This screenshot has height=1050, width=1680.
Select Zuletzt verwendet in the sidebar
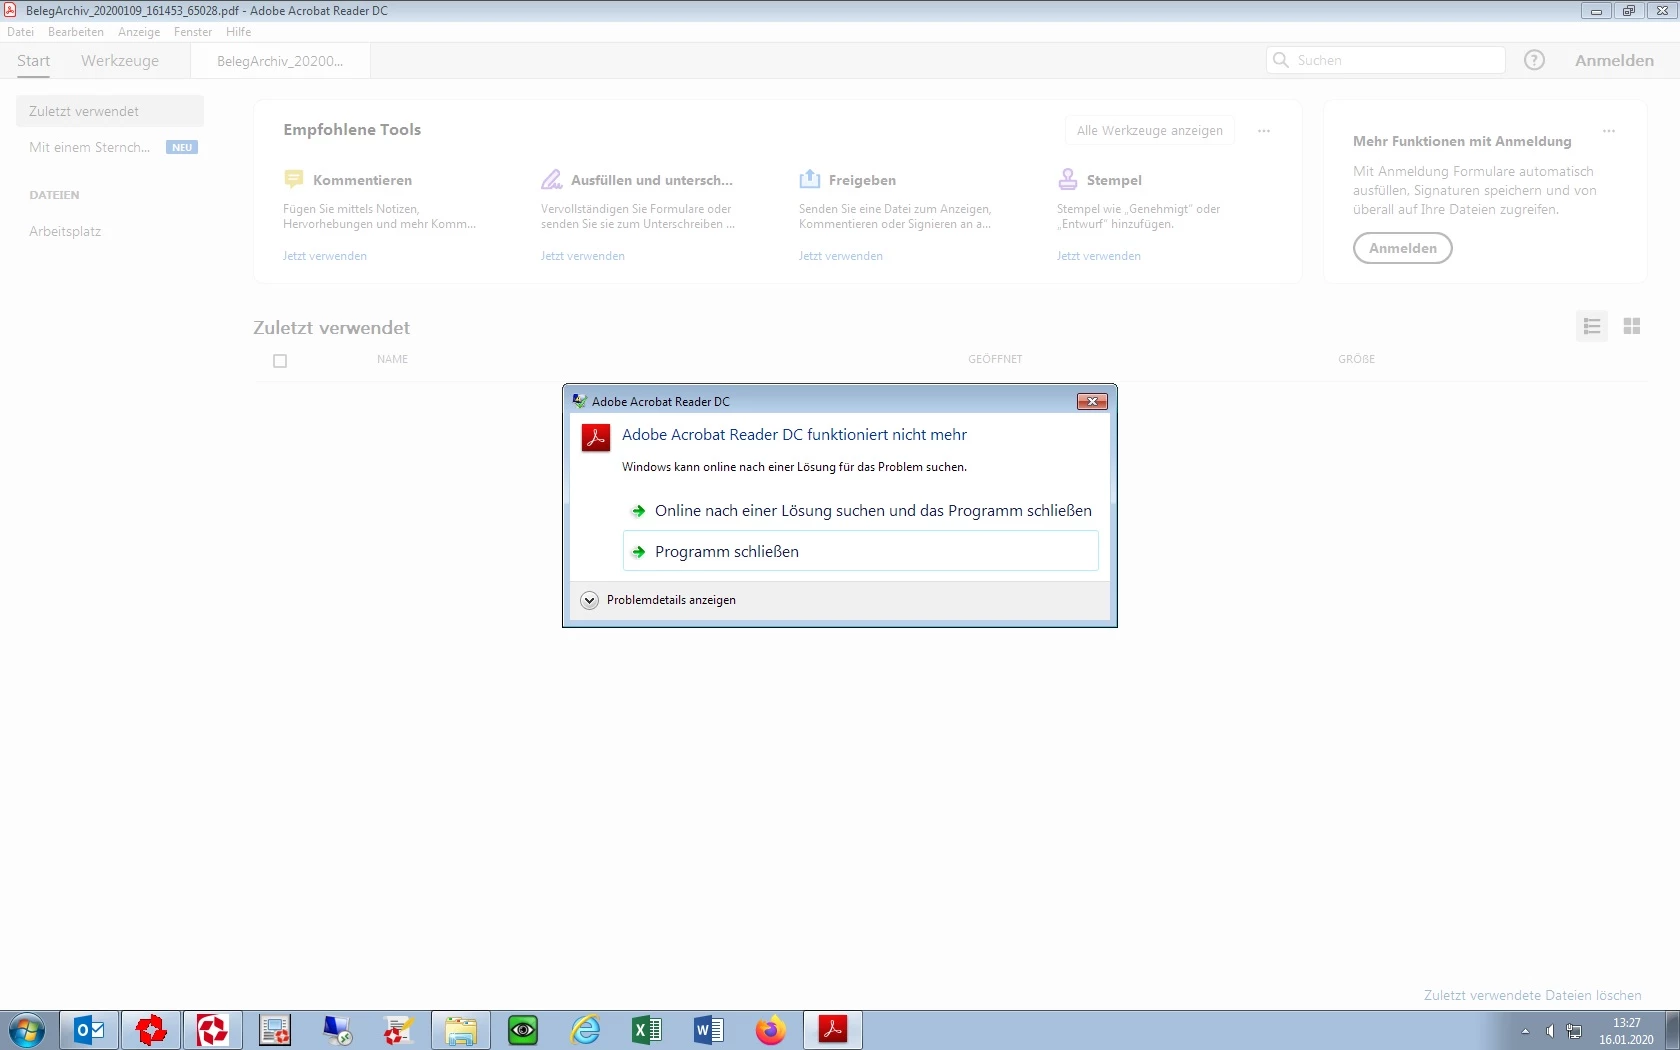110,111
